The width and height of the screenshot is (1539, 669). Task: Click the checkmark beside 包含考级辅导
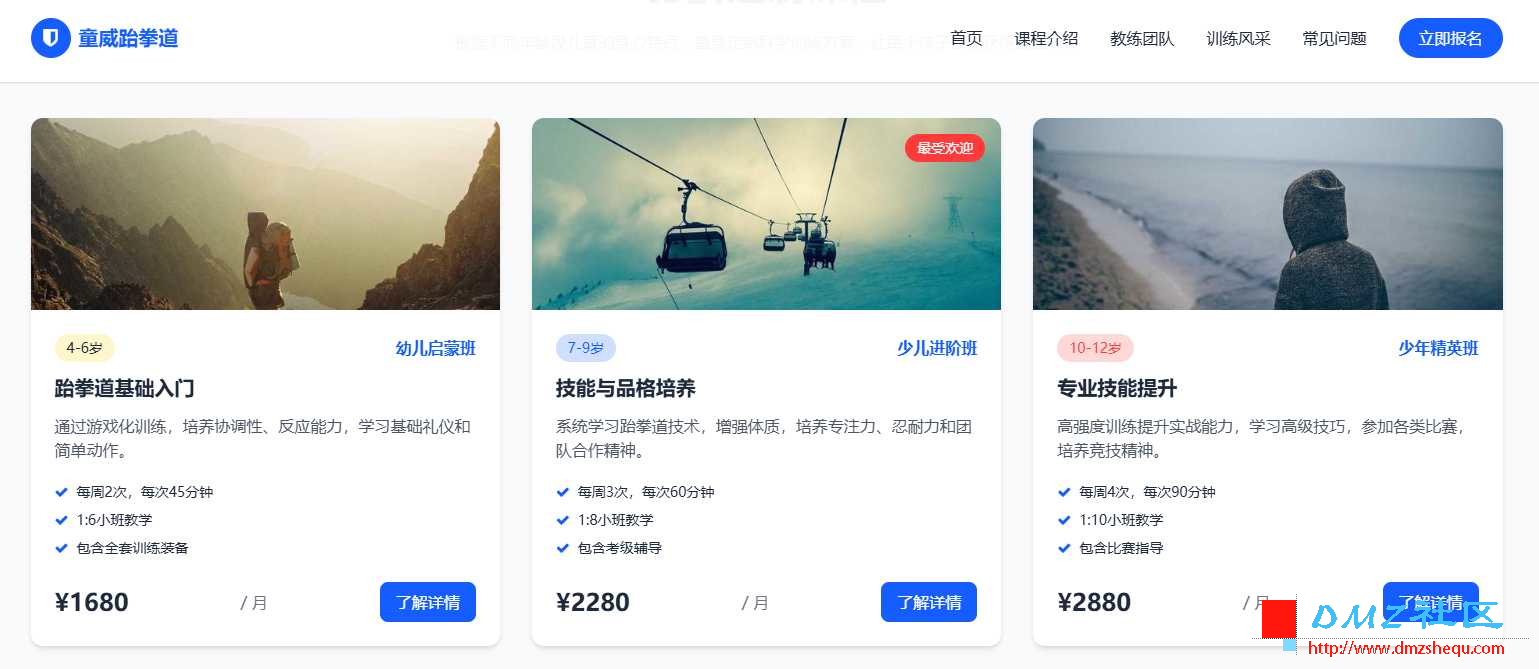click(x=562, y=548)
